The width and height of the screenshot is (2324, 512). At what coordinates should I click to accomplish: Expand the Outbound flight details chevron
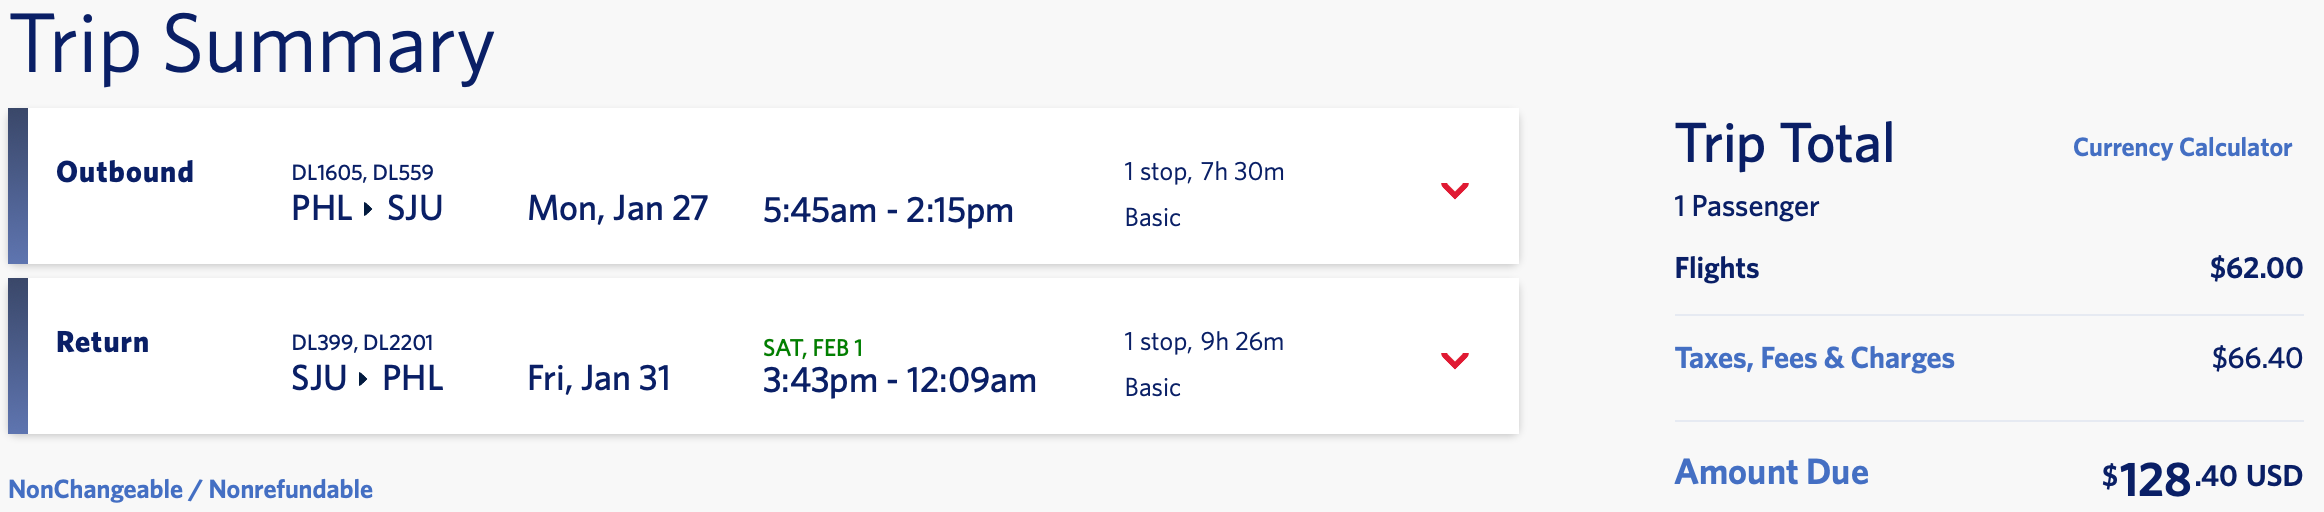coord(1454,190)
